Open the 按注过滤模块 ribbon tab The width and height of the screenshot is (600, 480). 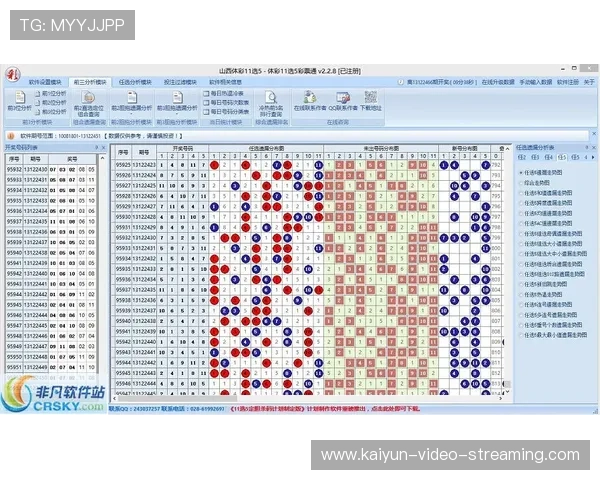(x=178, y=80)
